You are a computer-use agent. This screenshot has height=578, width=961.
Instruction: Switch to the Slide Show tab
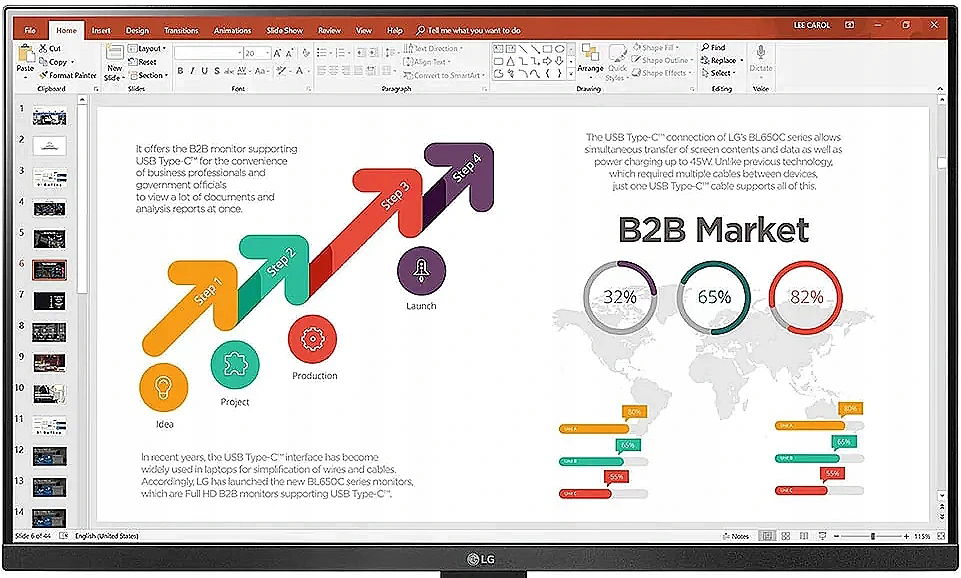pos(286,31)
